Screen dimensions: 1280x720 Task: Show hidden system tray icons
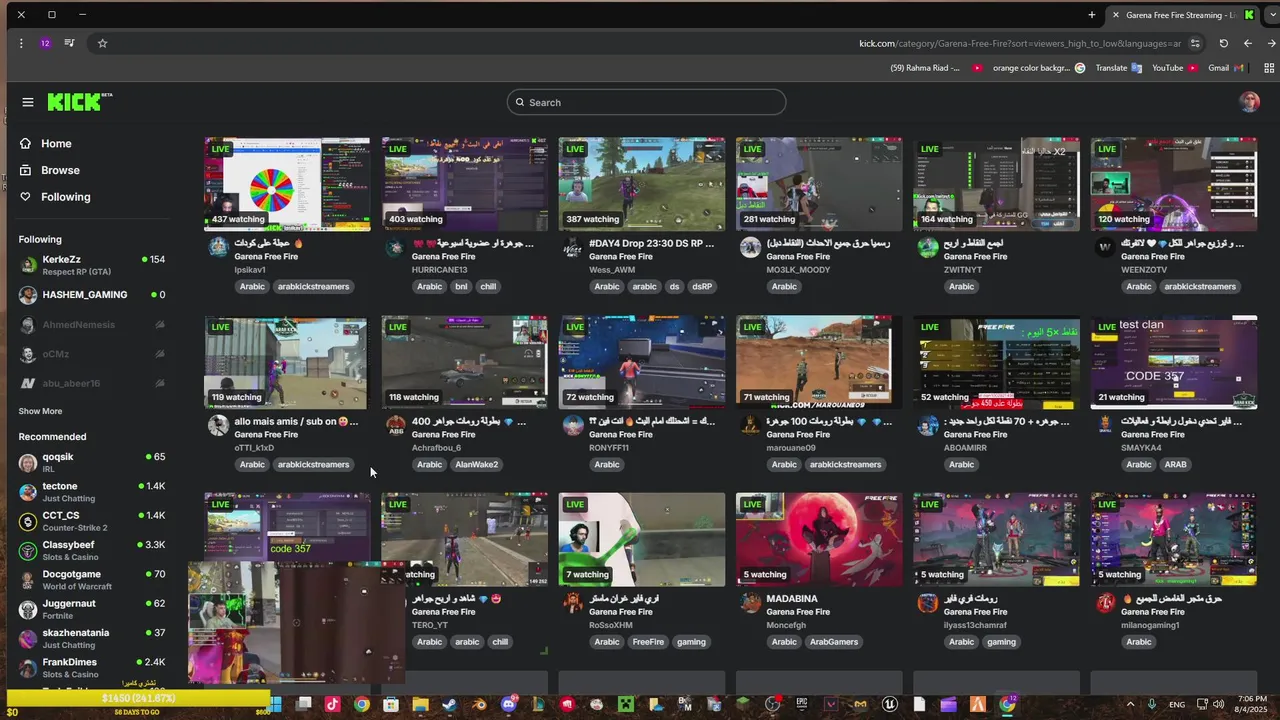click(1130, 704)
